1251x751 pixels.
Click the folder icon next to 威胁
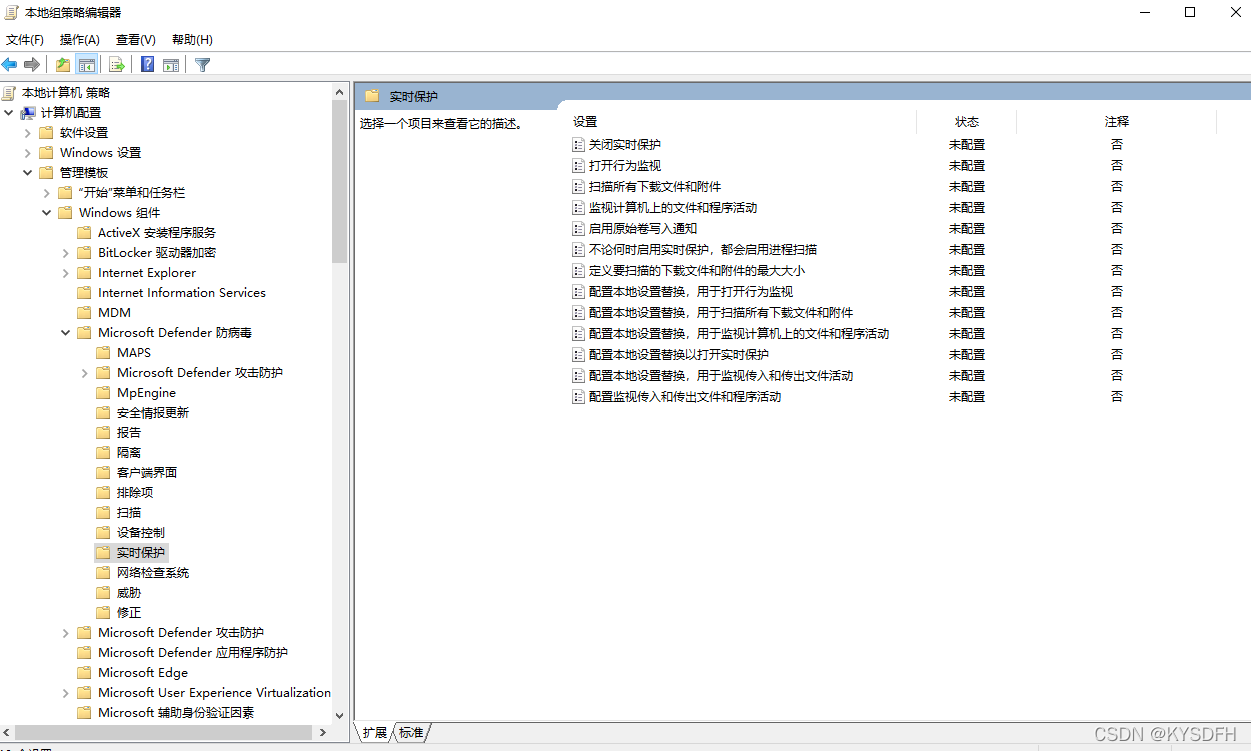click(103, 593)
